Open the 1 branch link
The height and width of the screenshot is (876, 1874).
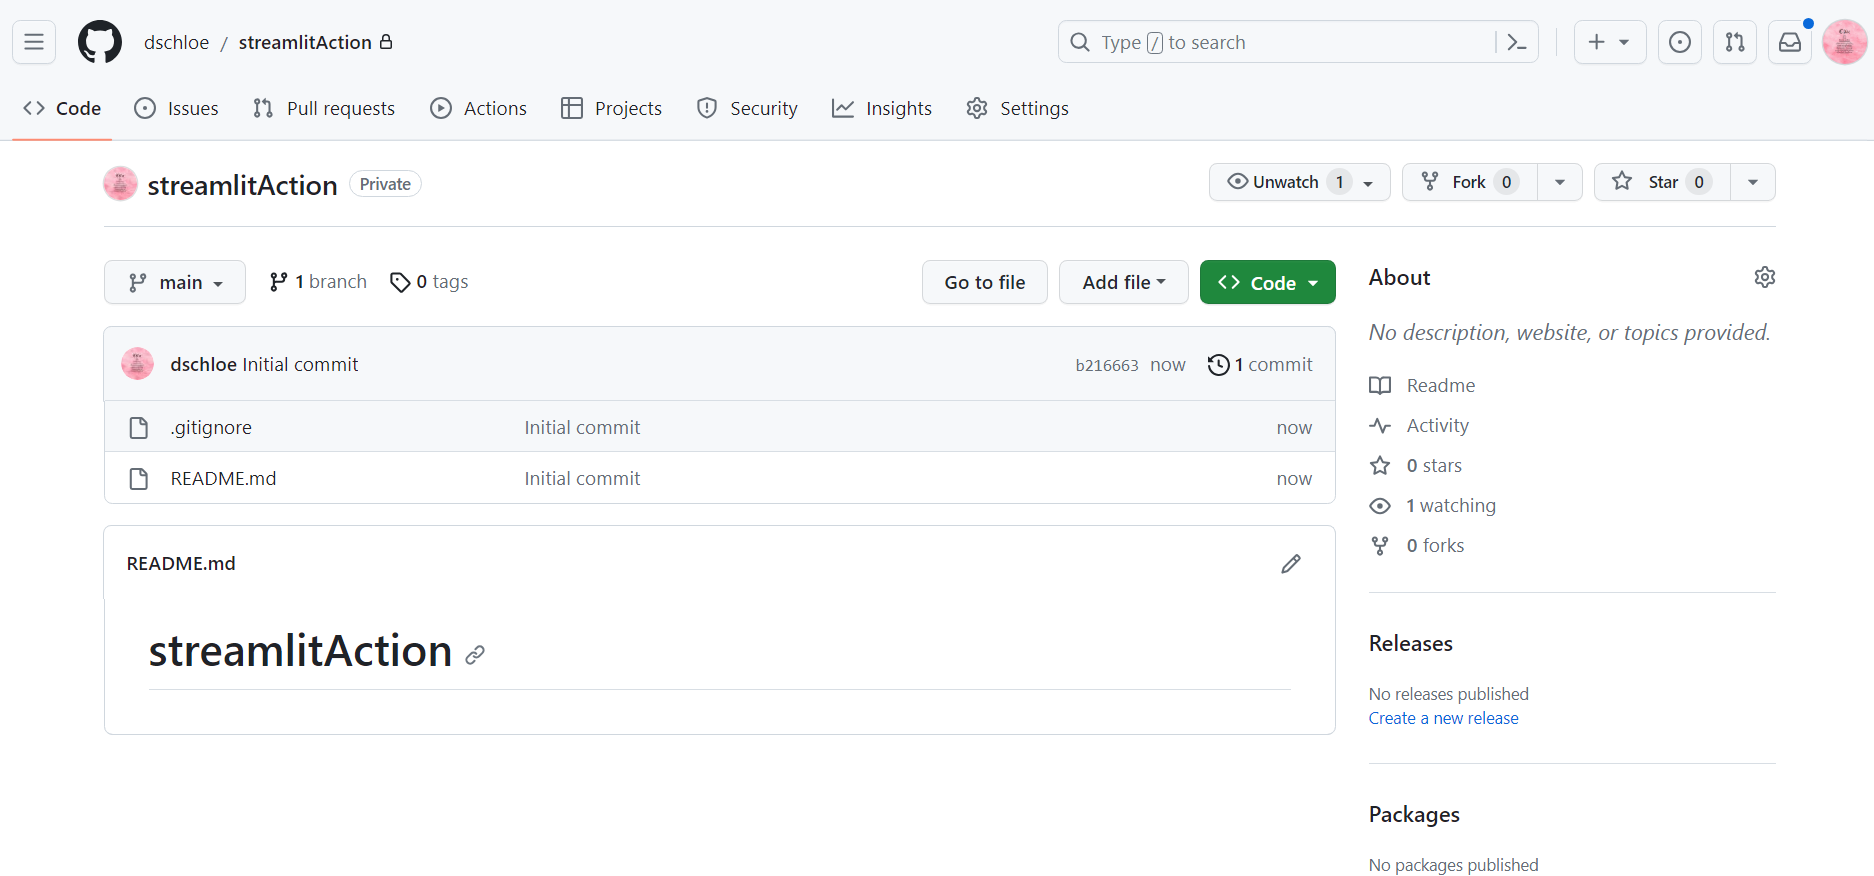318,282
